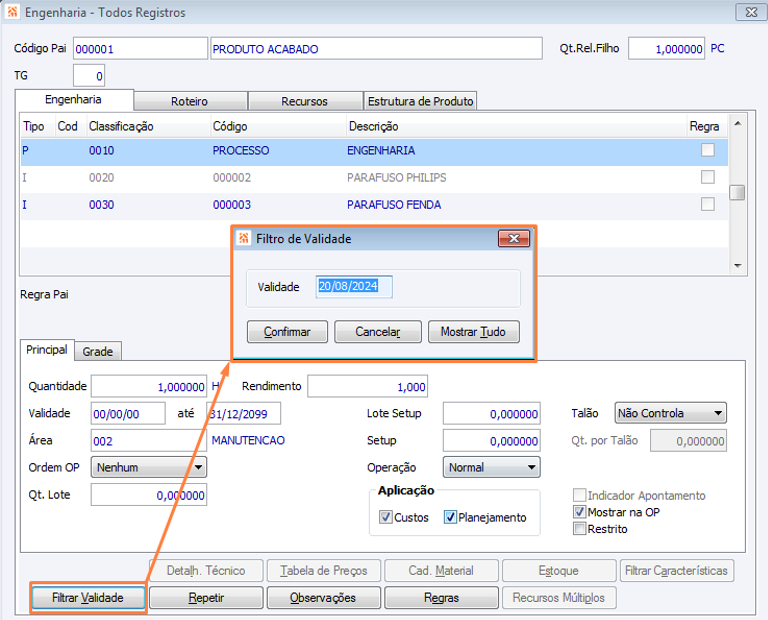Click the grid scrollbar down arrow
Viewport: 768px width, 620px height.
click(738, 265)
